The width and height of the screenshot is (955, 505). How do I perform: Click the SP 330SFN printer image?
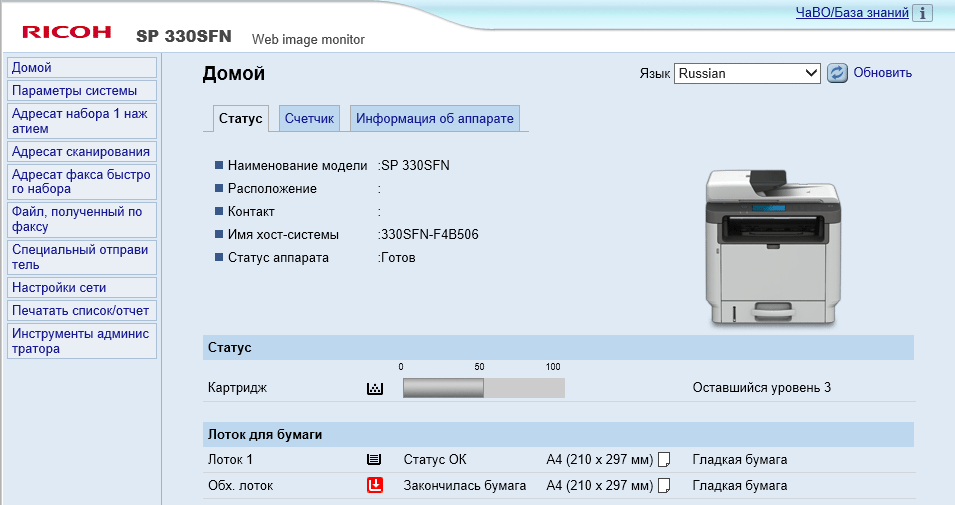click(772, 246)
